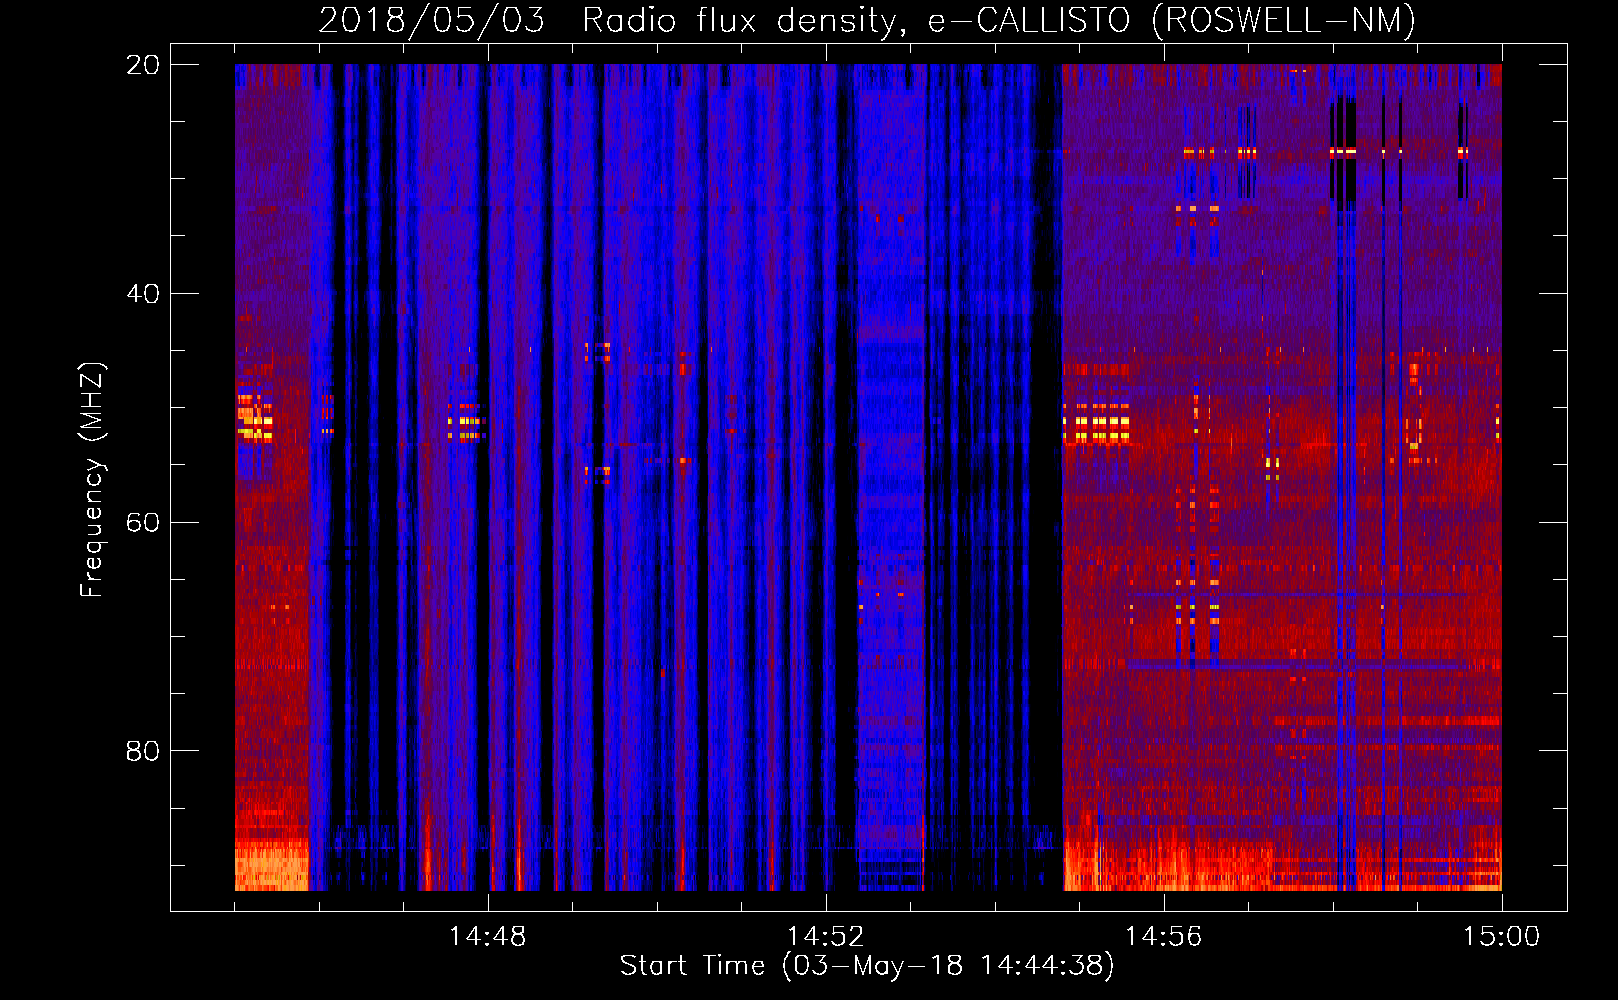Click the "Start Time (03-May-18 14:44:38)" label
The image size is (1618, 1000).
pos(867,966)
